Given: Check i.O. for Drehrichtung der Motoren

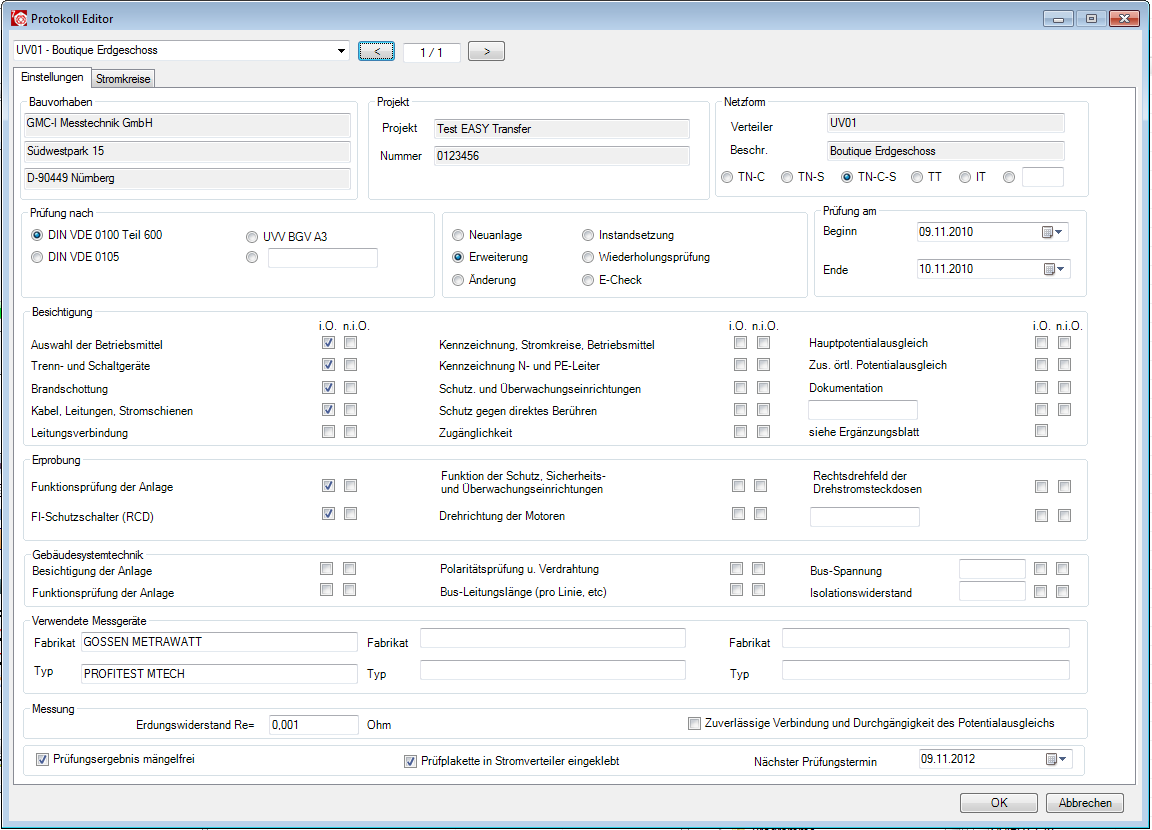Looking at the screenshot, I should (738, 513).
